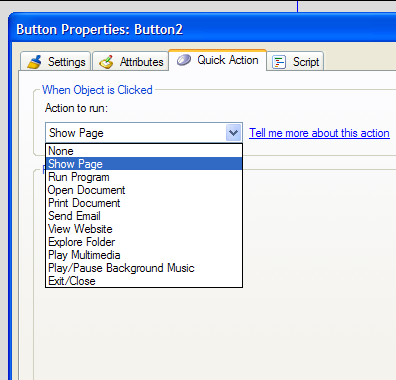Choose Send Email action
Viewport: 396px width, 380px height.
tap(144, 216)
